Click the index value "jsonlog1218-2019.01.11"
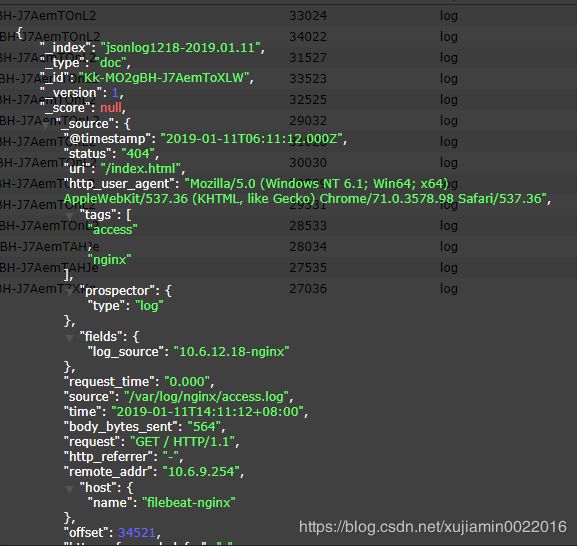This screenshot has height=546, width=577. click(181, 47)
